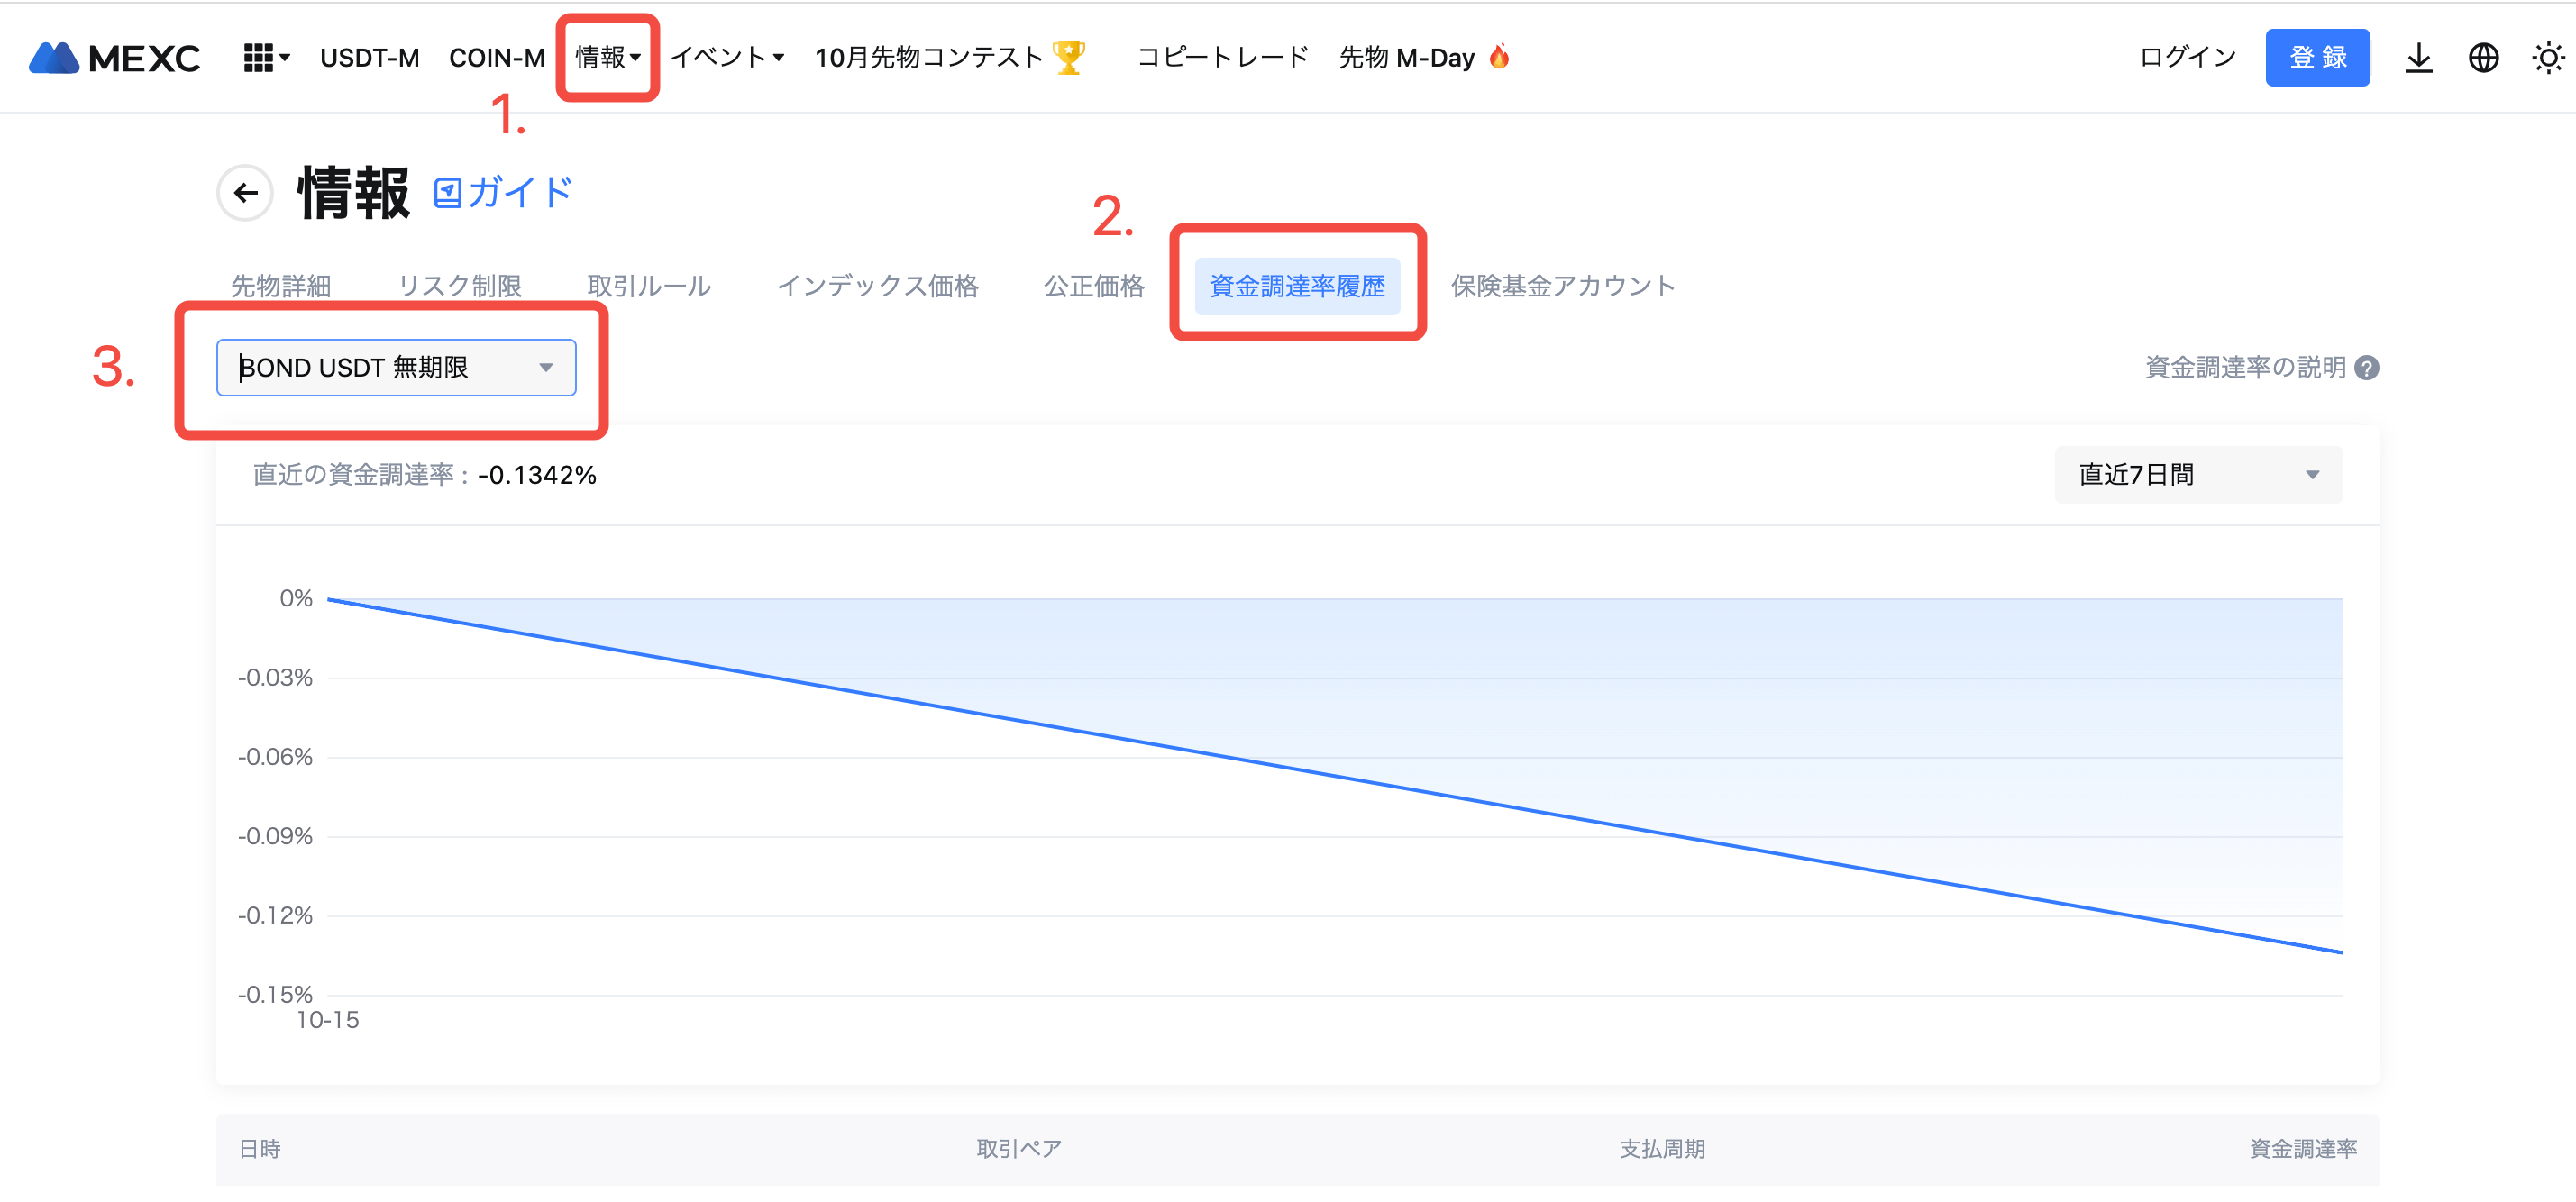The image size is (2576, 1202).
Task: Click the download app icon
Action: pos(2418,58)
